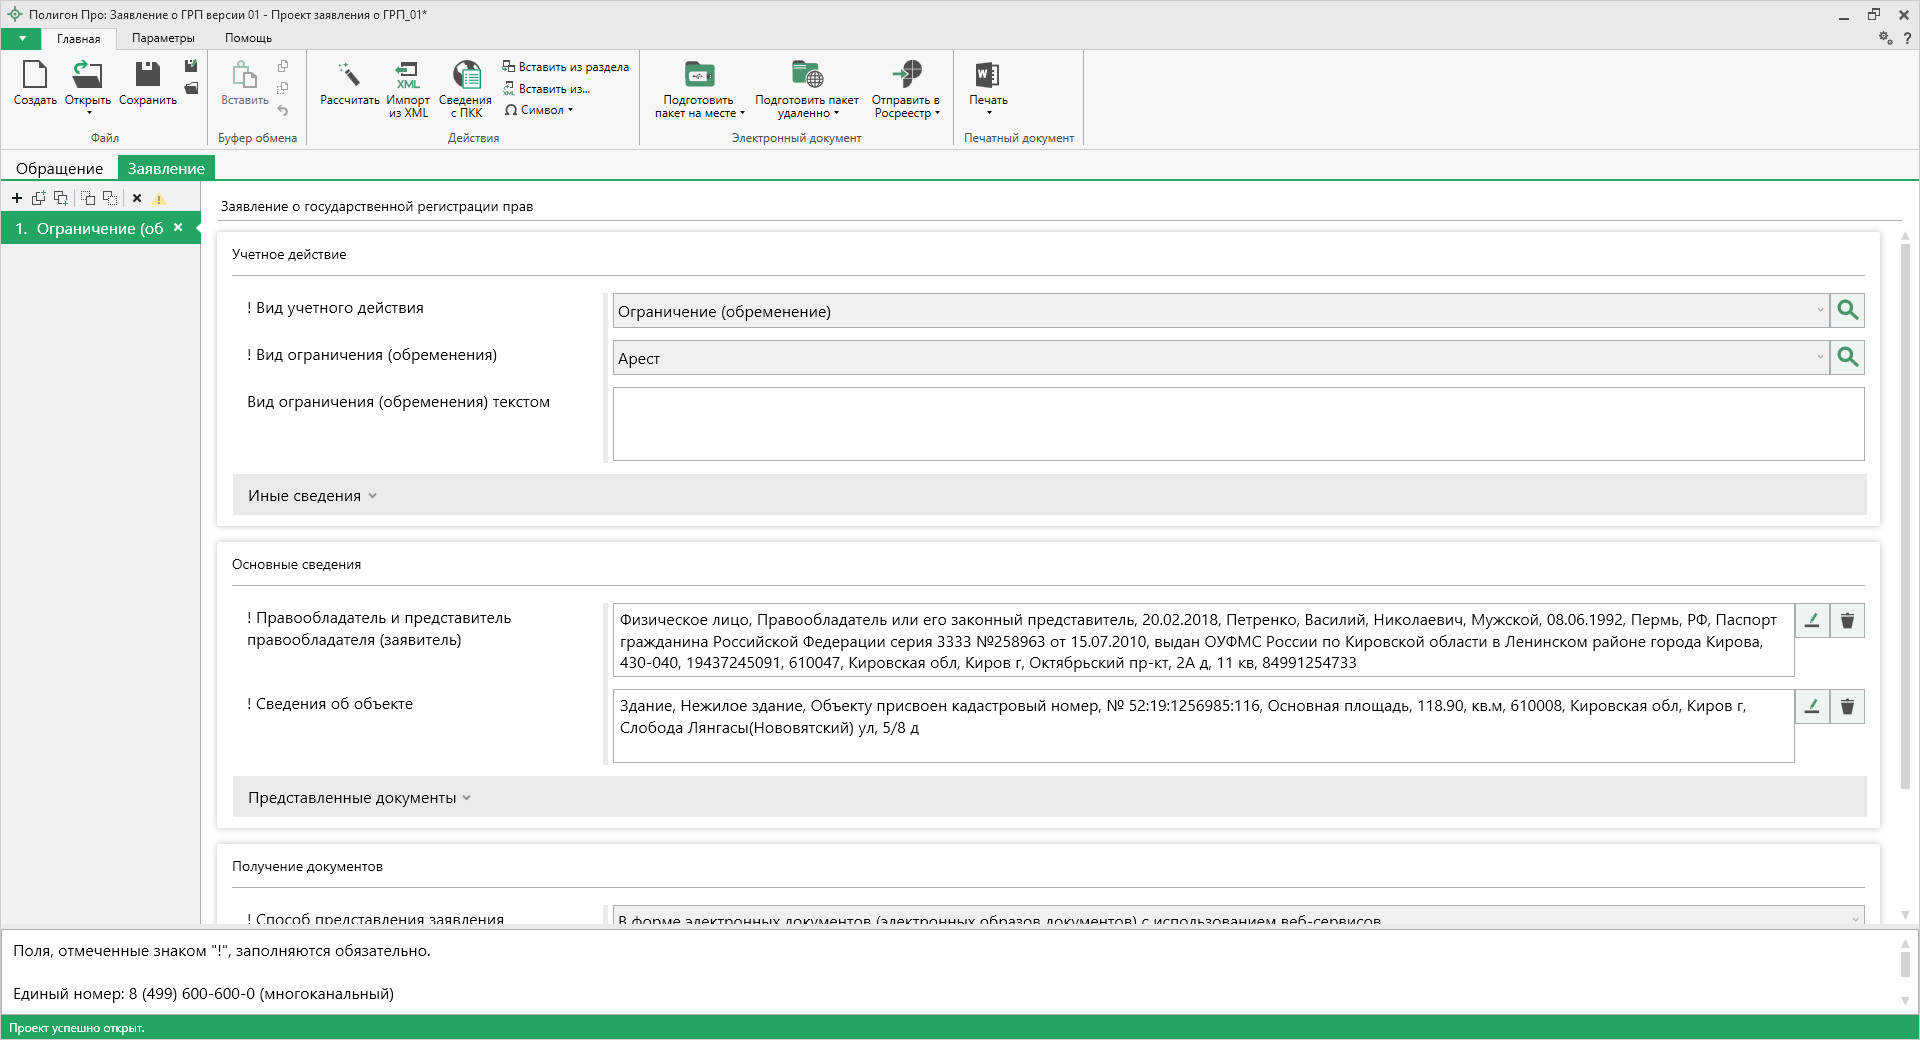This screenshot has height=1040, width=1920.
Task: Select the Заявление tab
Action: point(166,168)
